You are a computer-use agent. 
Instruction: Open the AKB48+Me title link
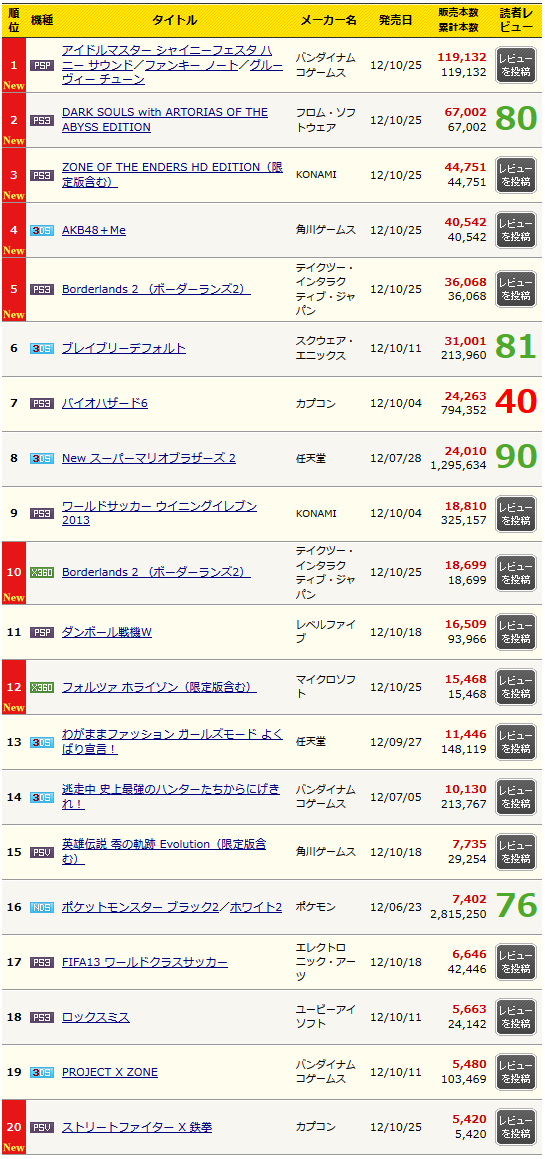pos(94,230)
